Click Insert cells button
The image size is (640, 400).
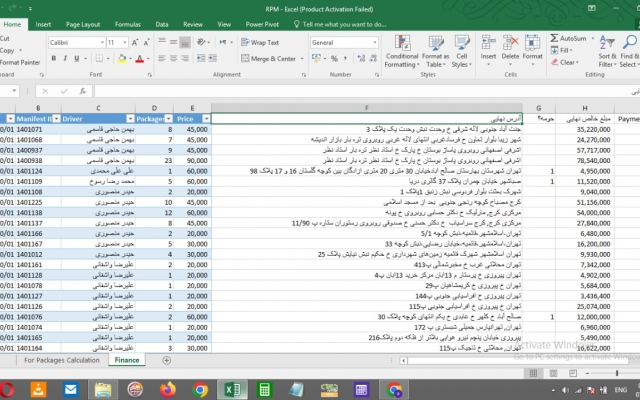[x=488, y=51]
